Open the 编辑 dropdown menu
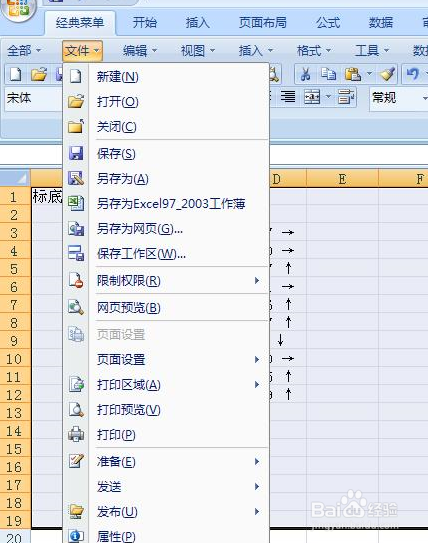 pyautogui.click(x=140, y=51)
